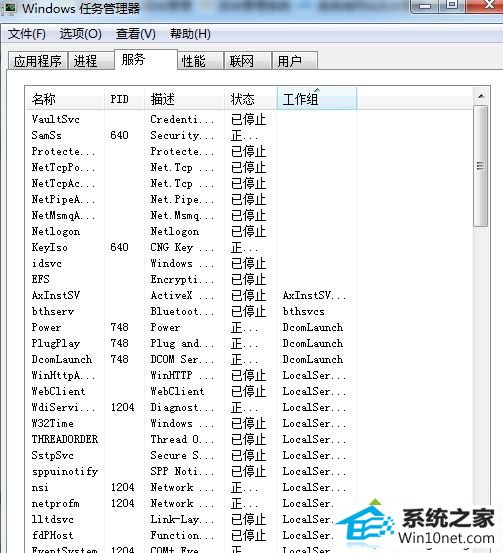The width and height of the screenshot is (503, 553).
Task: Click PID 1204 in the nsi row
Action: pos(122,487)
